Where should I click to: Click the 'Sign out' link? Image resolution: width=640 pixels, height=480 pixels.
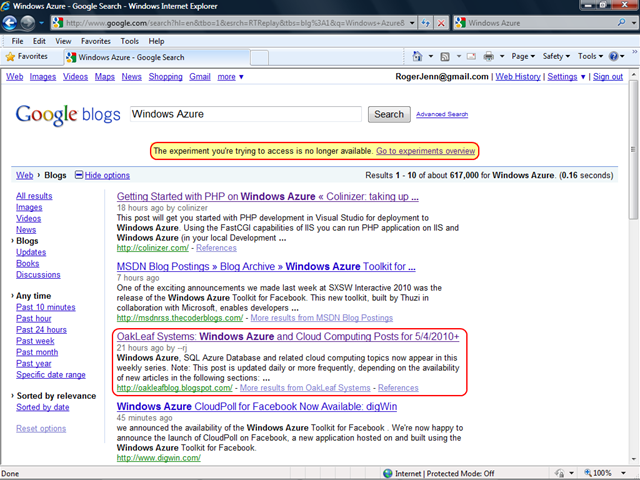608,77
